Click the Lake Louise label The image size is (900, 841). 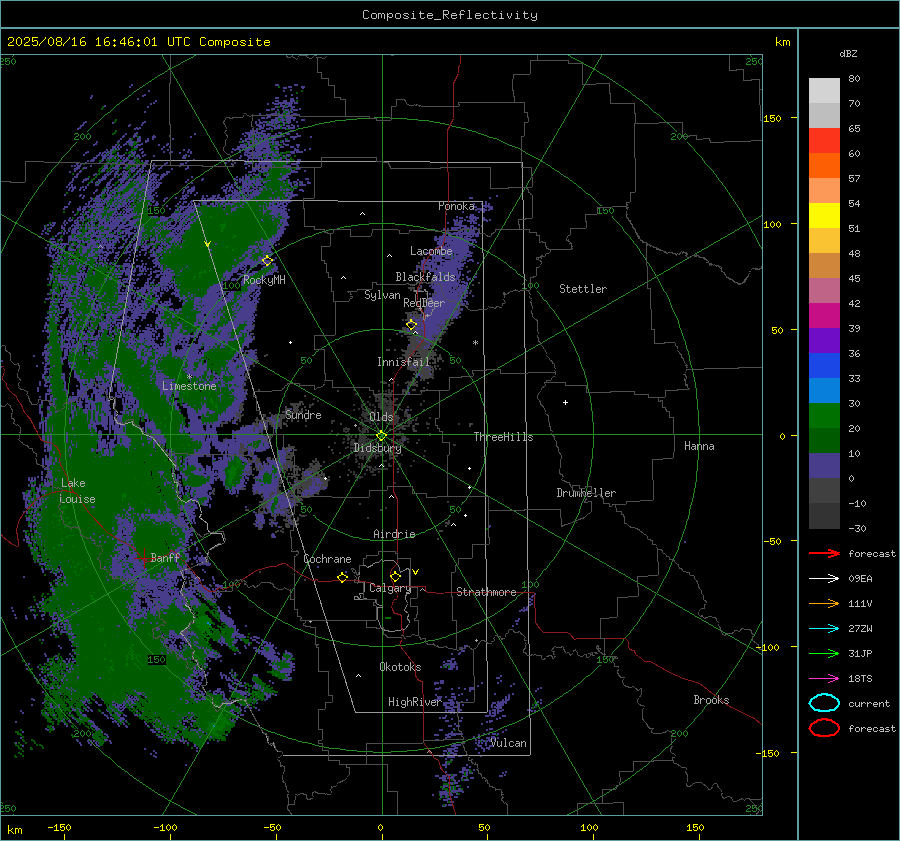77,491
